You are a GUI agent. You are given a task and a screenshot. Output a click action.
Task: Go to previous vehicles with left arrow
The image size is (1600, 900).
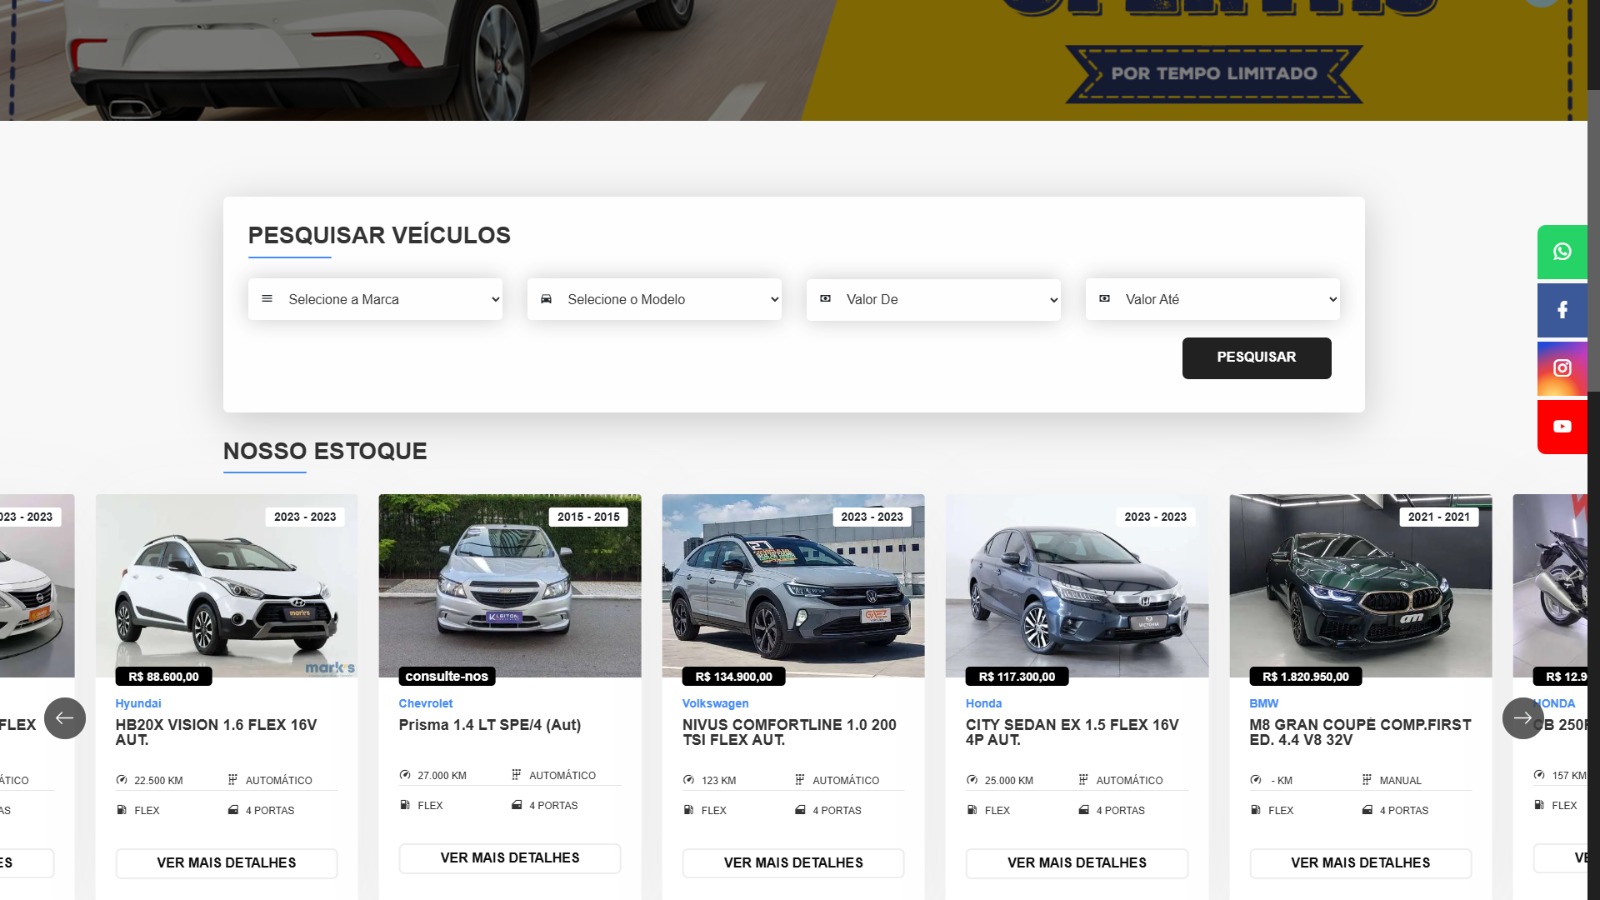pyautogui.click(x=65, y=718)
